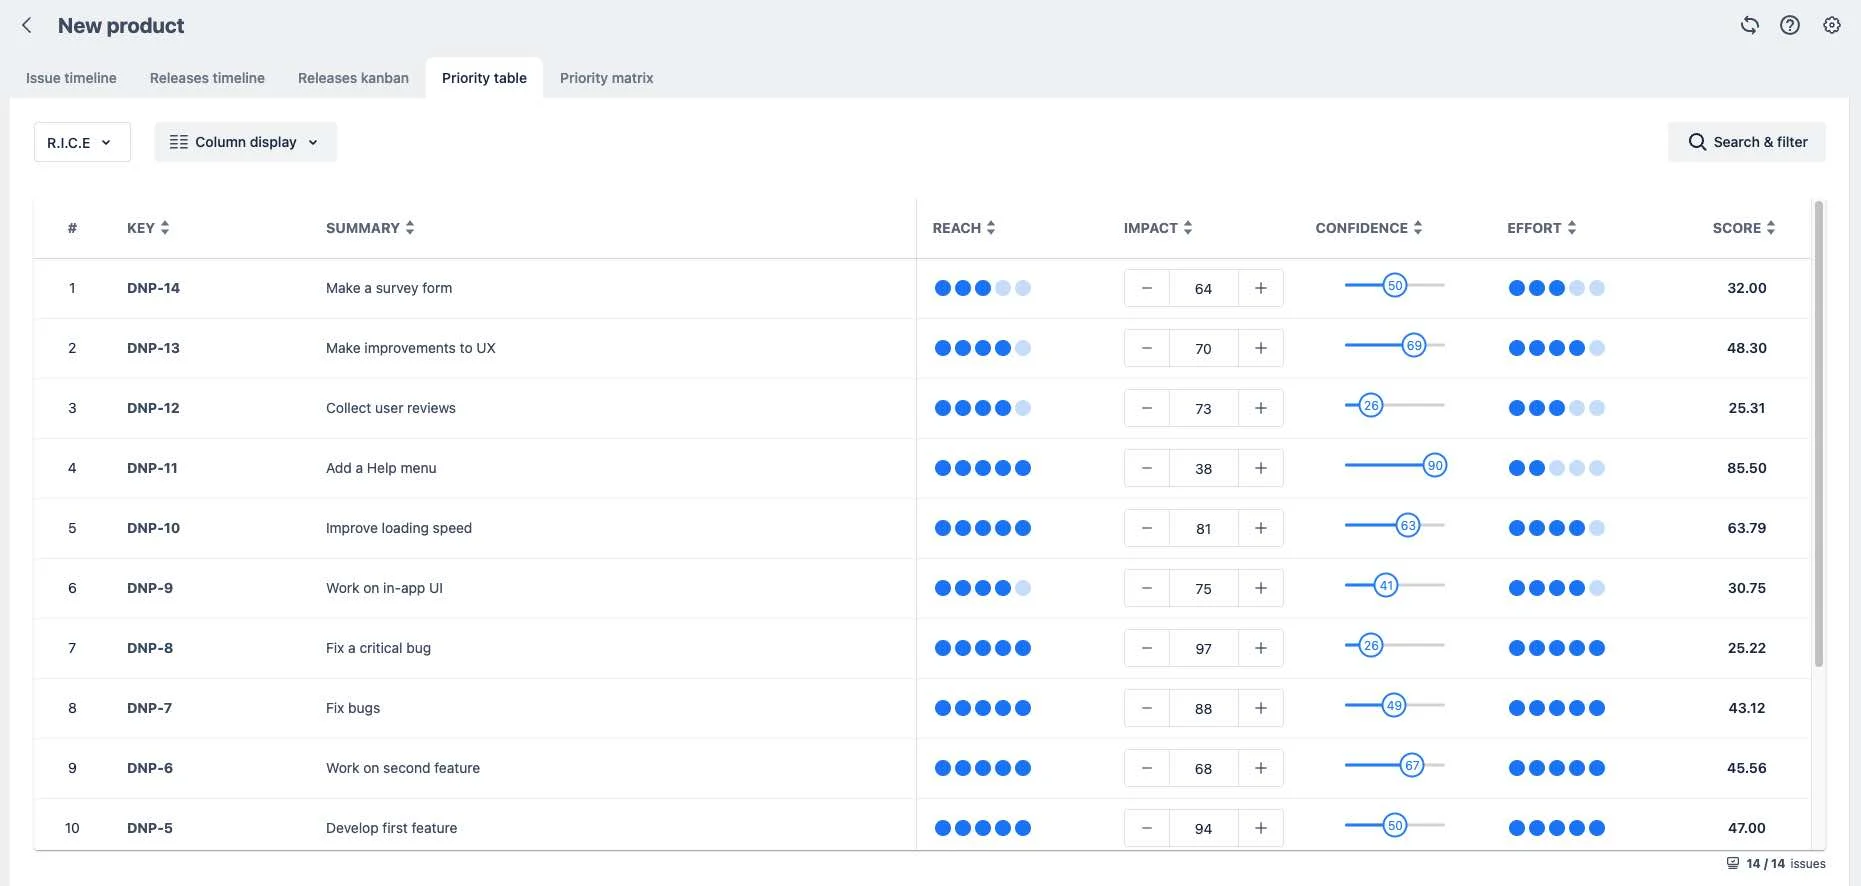Increase impact for Make a survey form
The width and height of the screenshot is (1861, 886).
click(1261, 288)
